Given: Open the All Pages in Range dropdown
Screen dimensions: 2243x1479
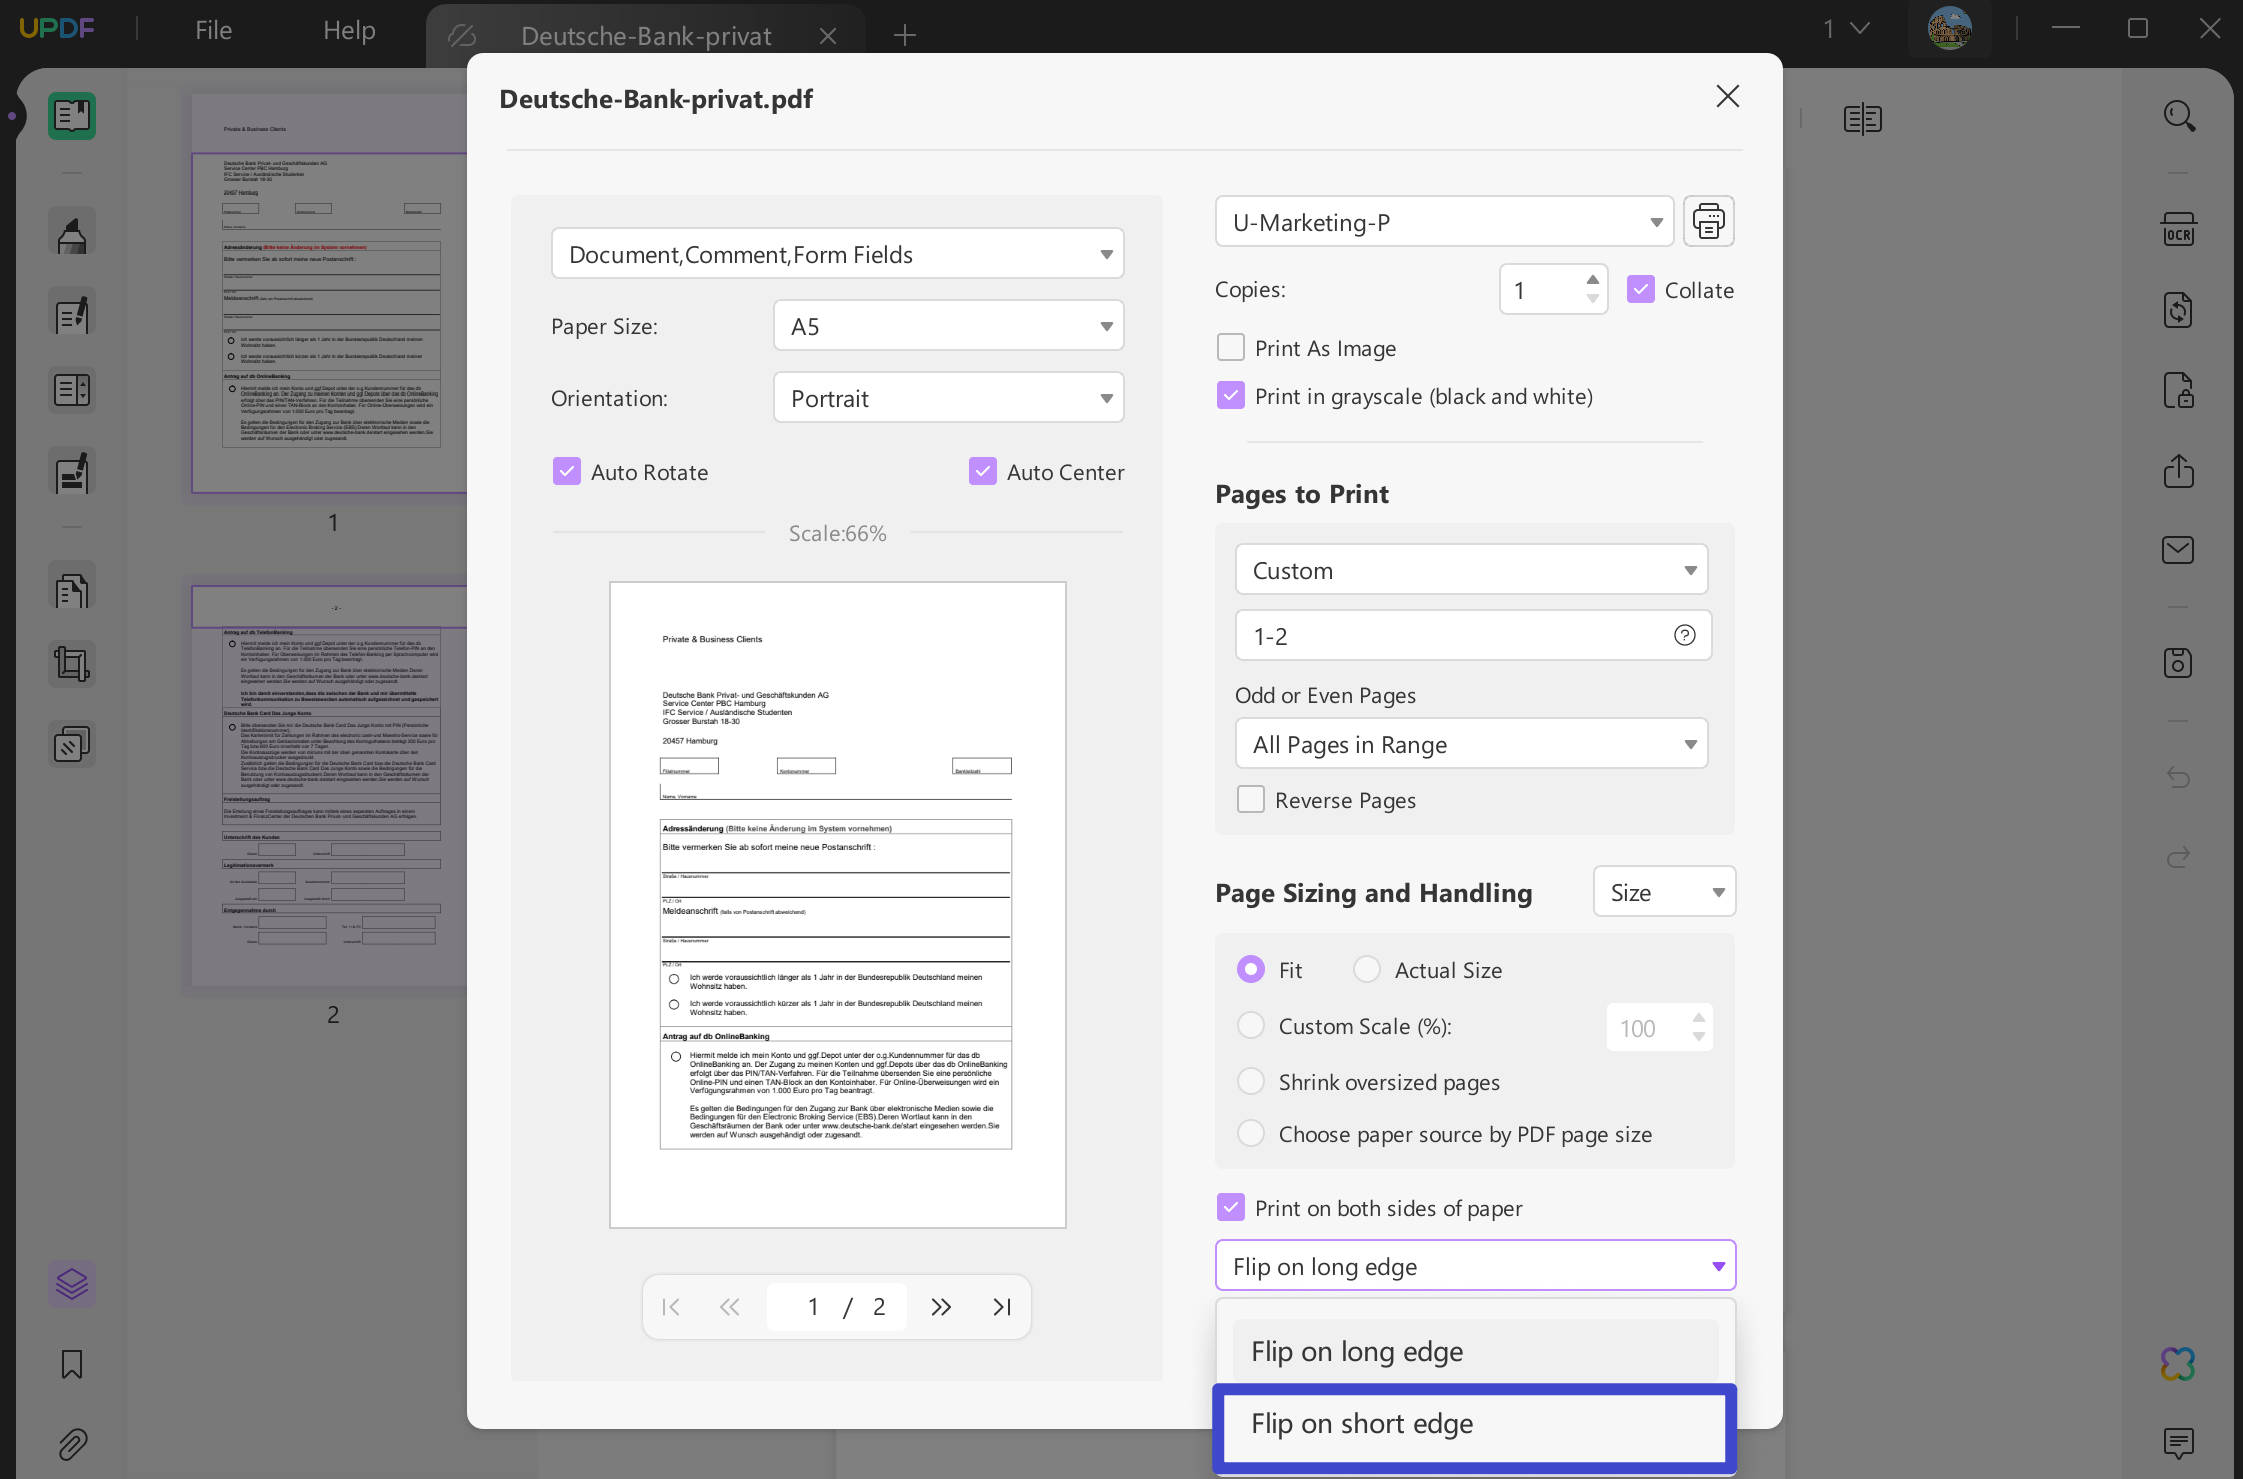Looking at the screenshot, I should click(1471, 745).
